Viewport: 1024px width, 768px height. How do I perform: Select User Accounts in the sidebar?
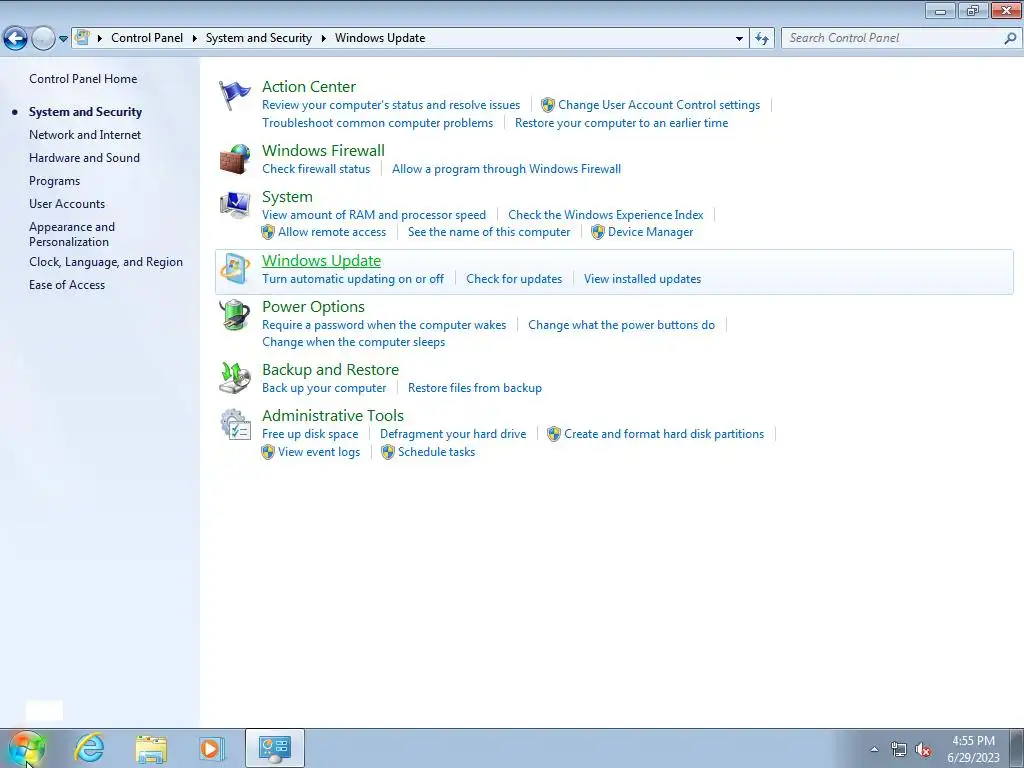click(67, 204)
